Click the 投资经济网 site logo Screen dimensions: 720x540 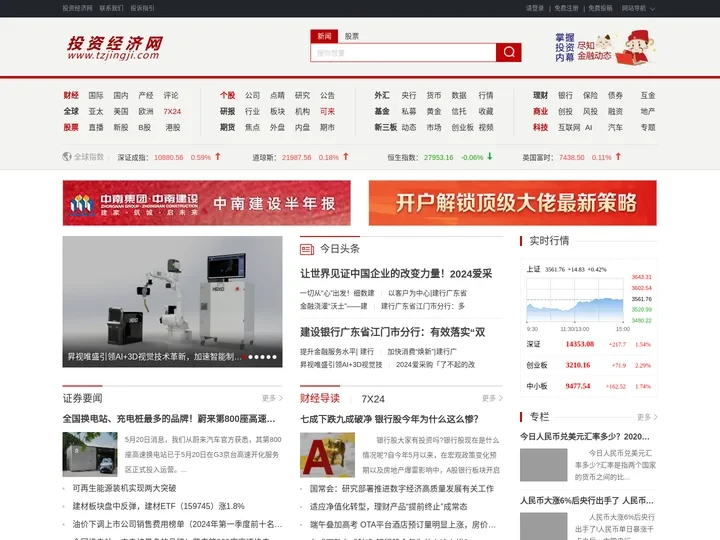[115, 48]
